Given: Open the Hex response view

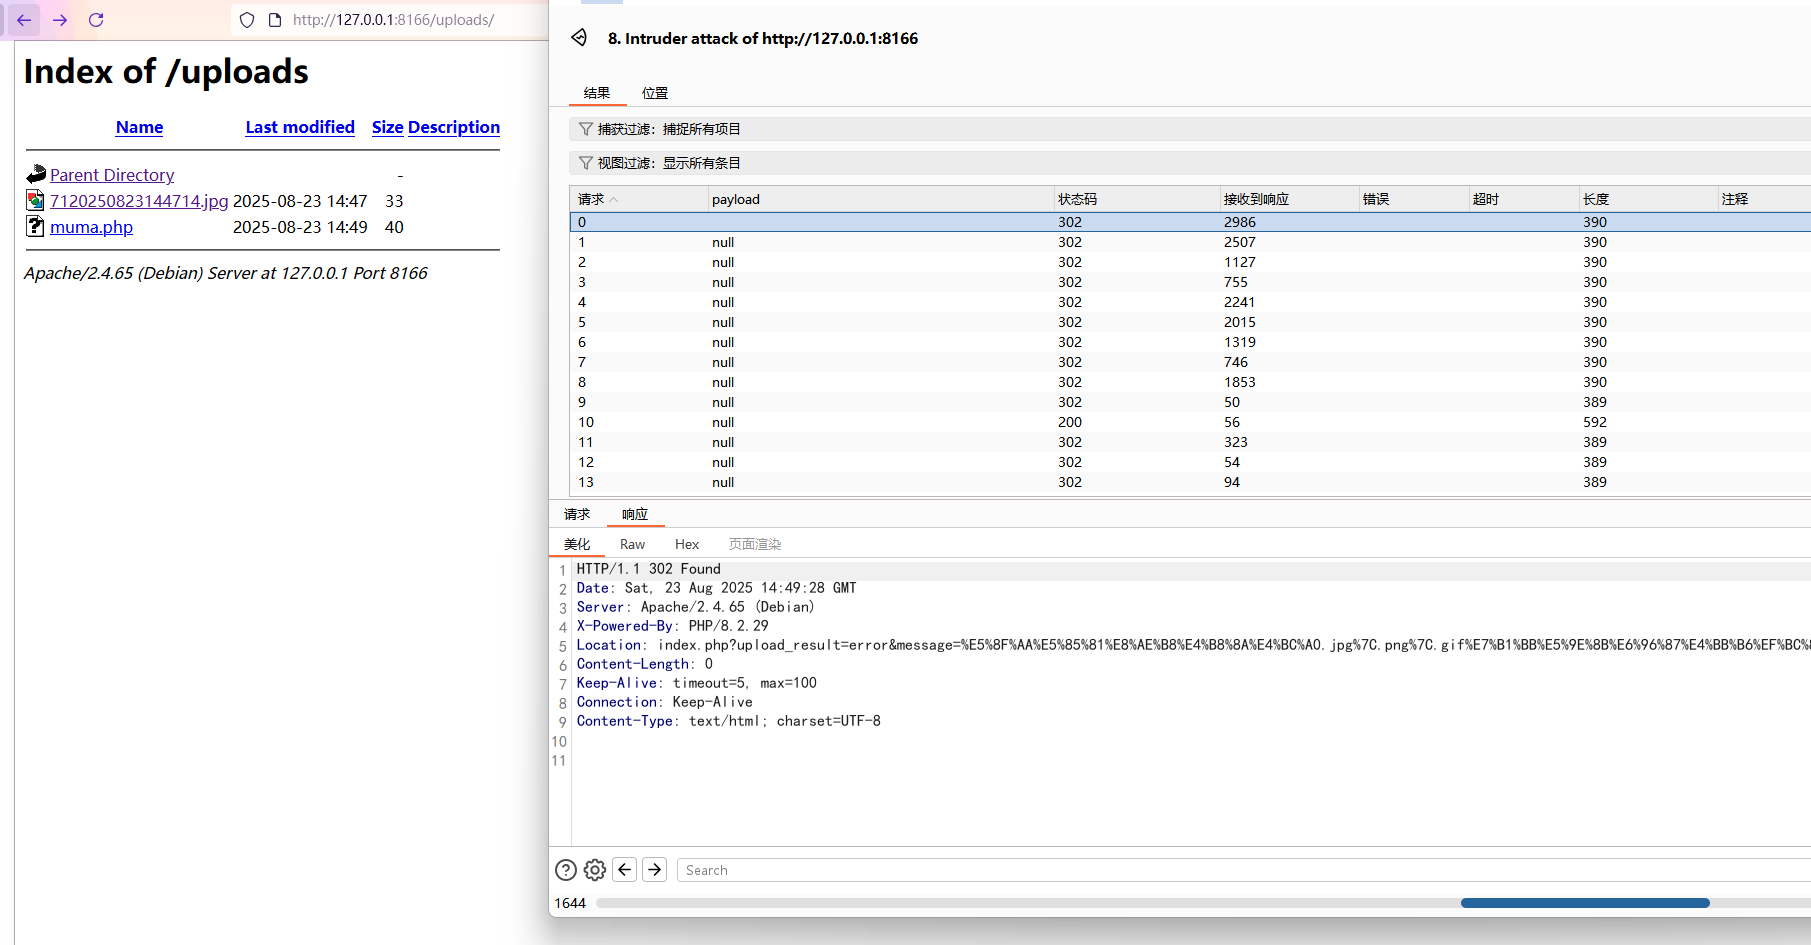Looking at the screenshot, I should (x=687, y=544).
